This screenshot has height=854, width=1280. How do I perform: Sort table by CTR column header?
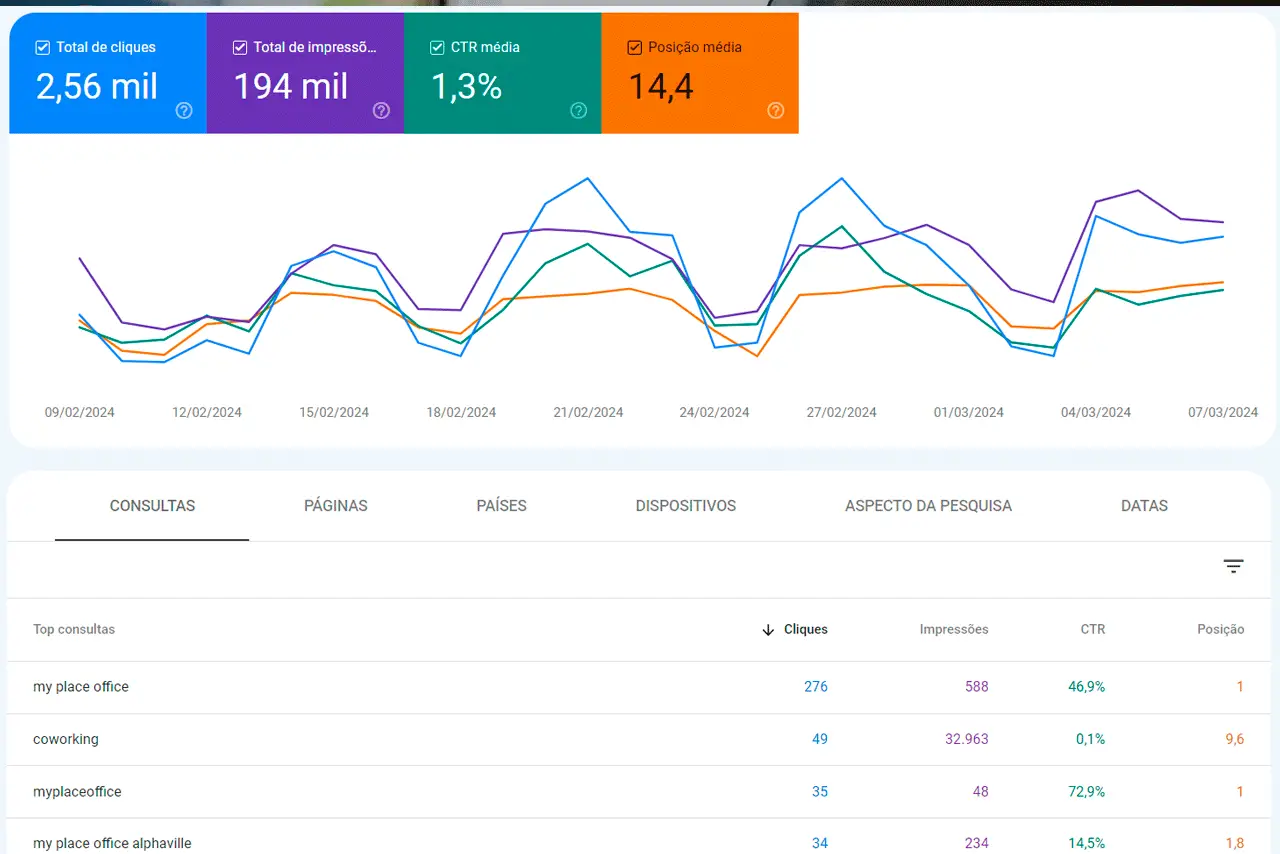click(1093, 630)
